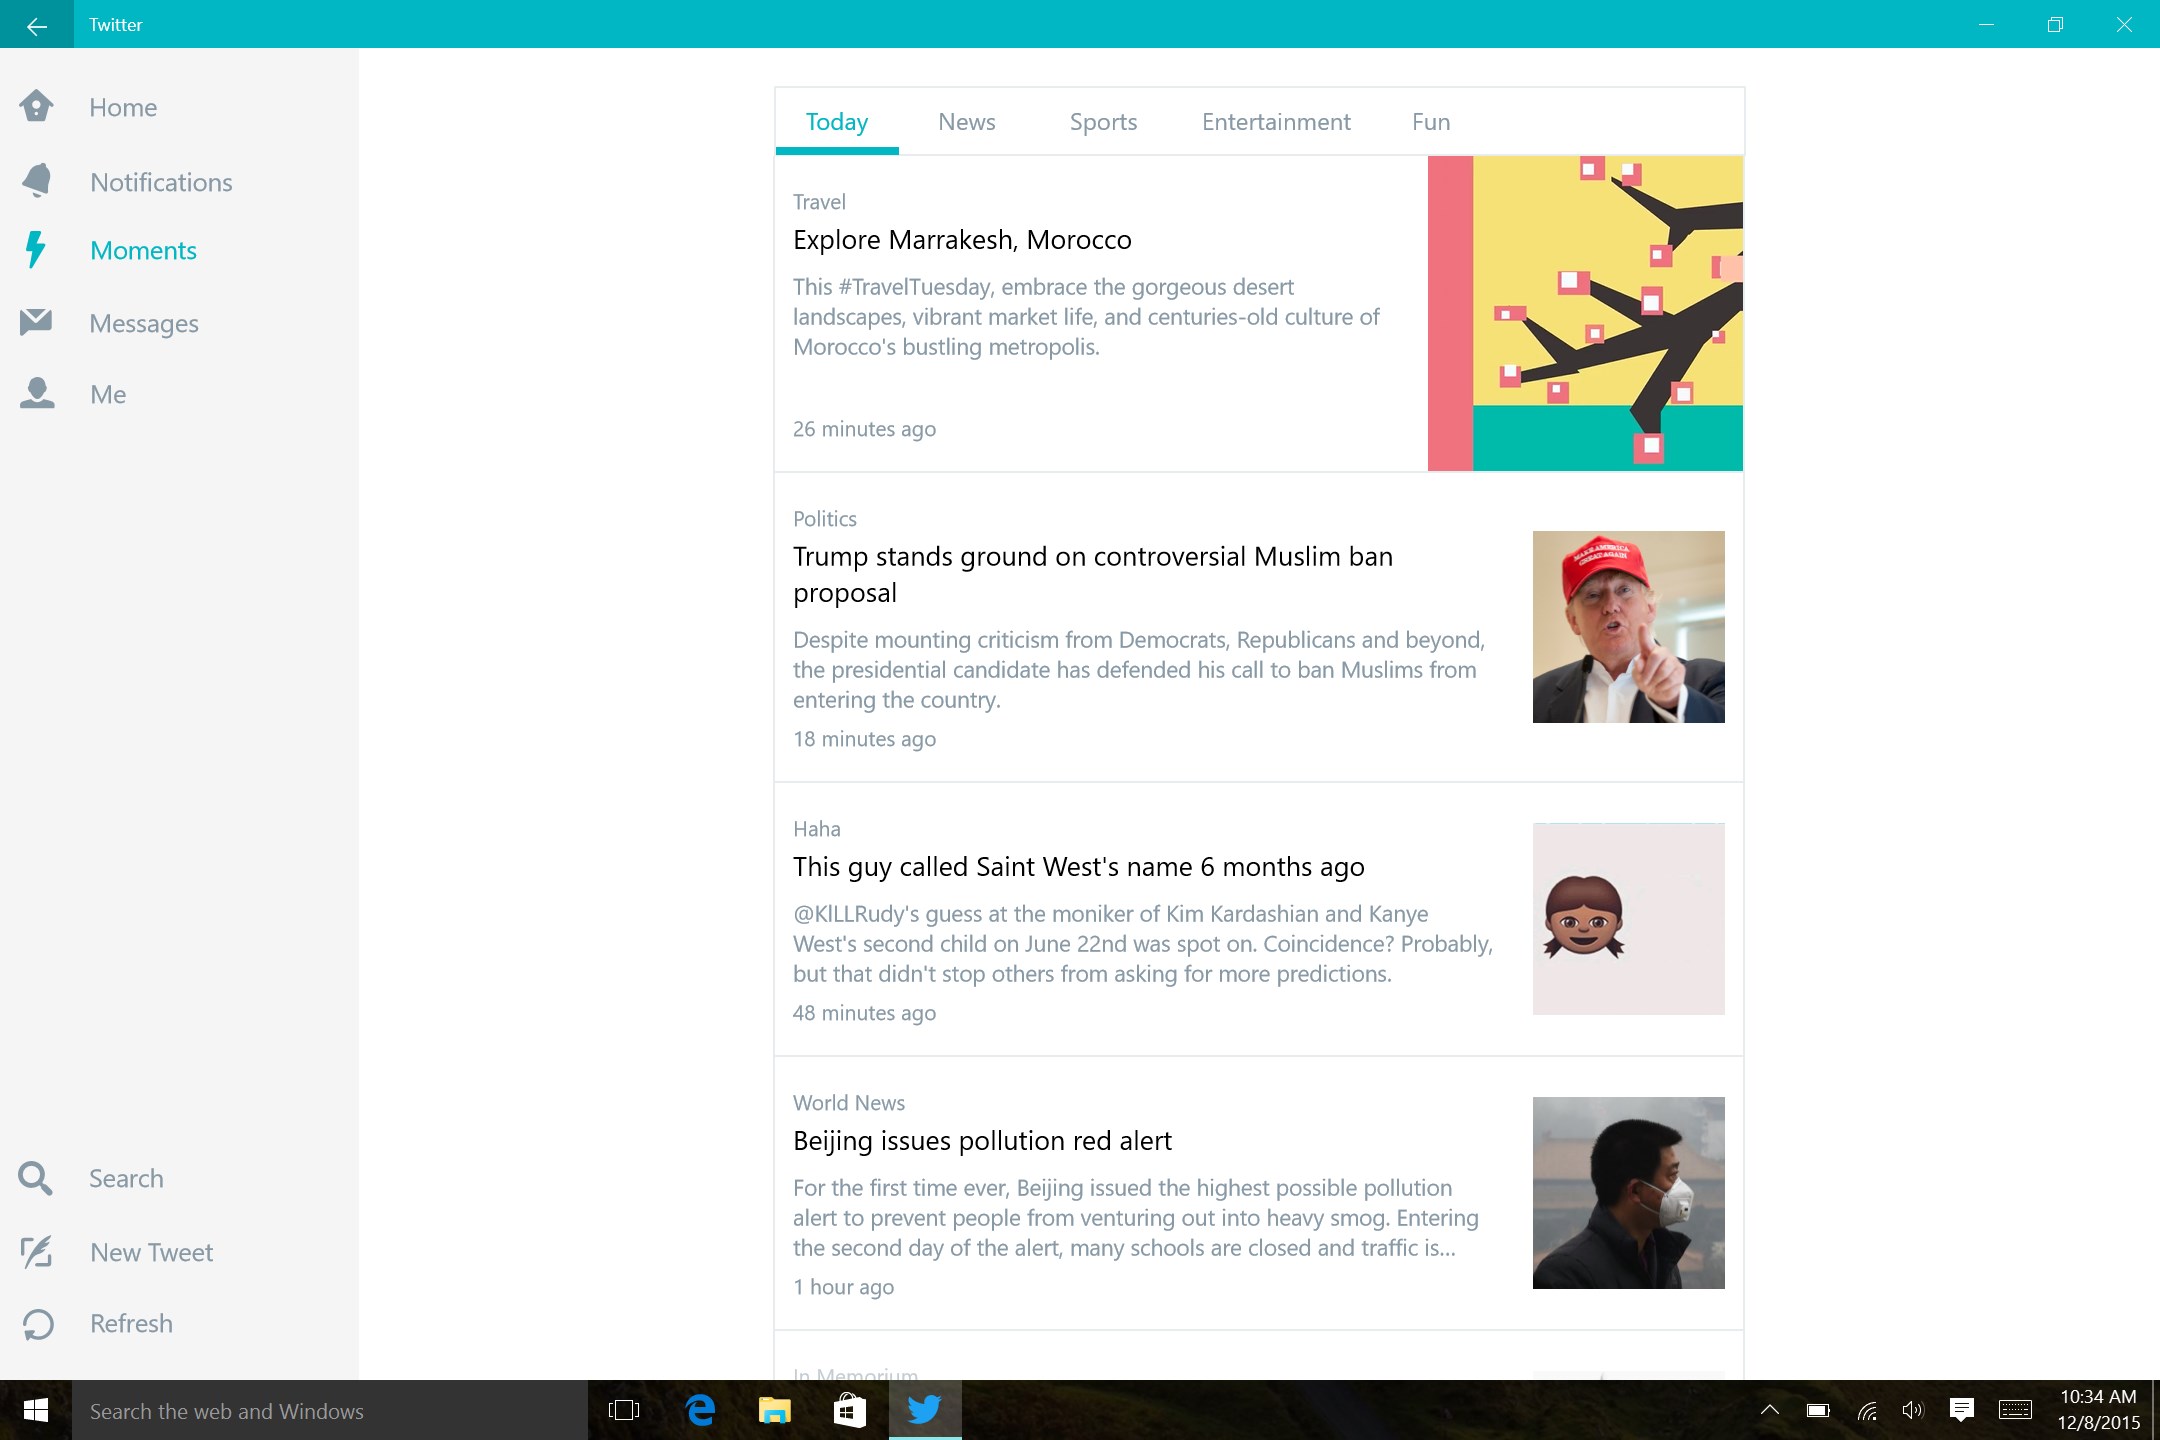Click the Refresh circular arrow icon

click(x=38, y=1324)
